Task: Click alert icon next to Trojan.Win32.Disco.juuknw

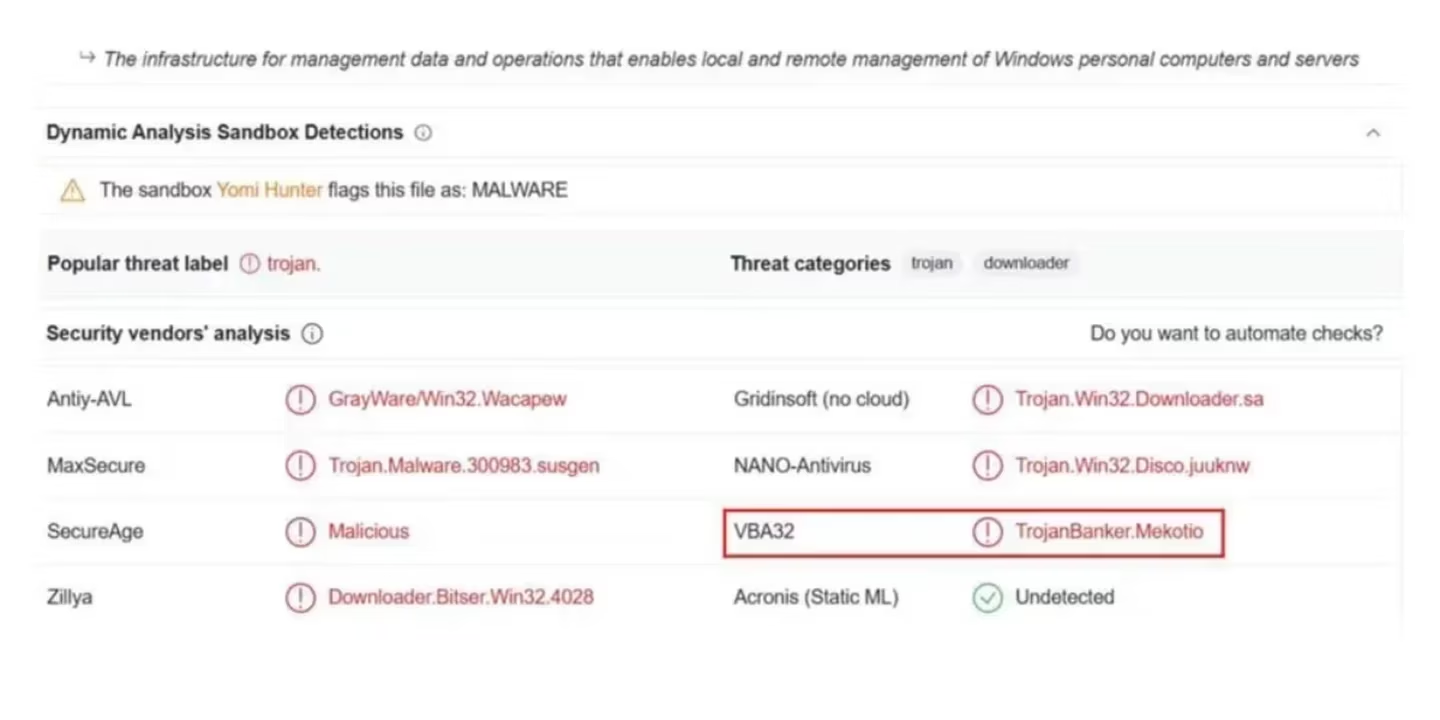Action: coord(987,466)
